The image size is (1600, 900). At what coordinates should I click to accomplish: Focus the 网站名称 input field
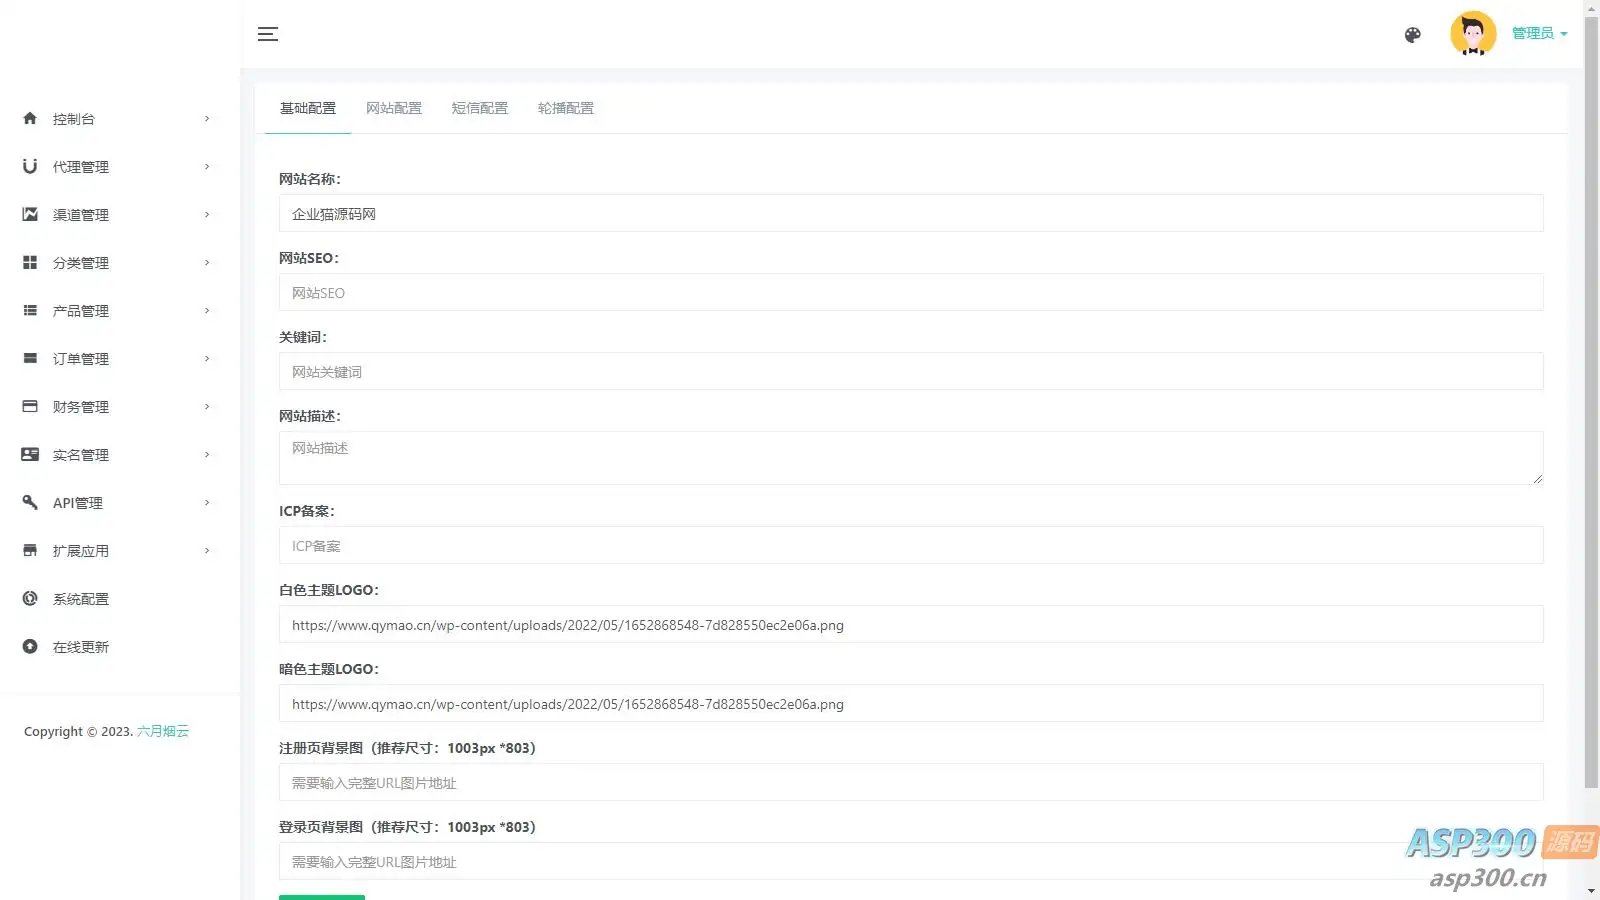pos(911,213)
